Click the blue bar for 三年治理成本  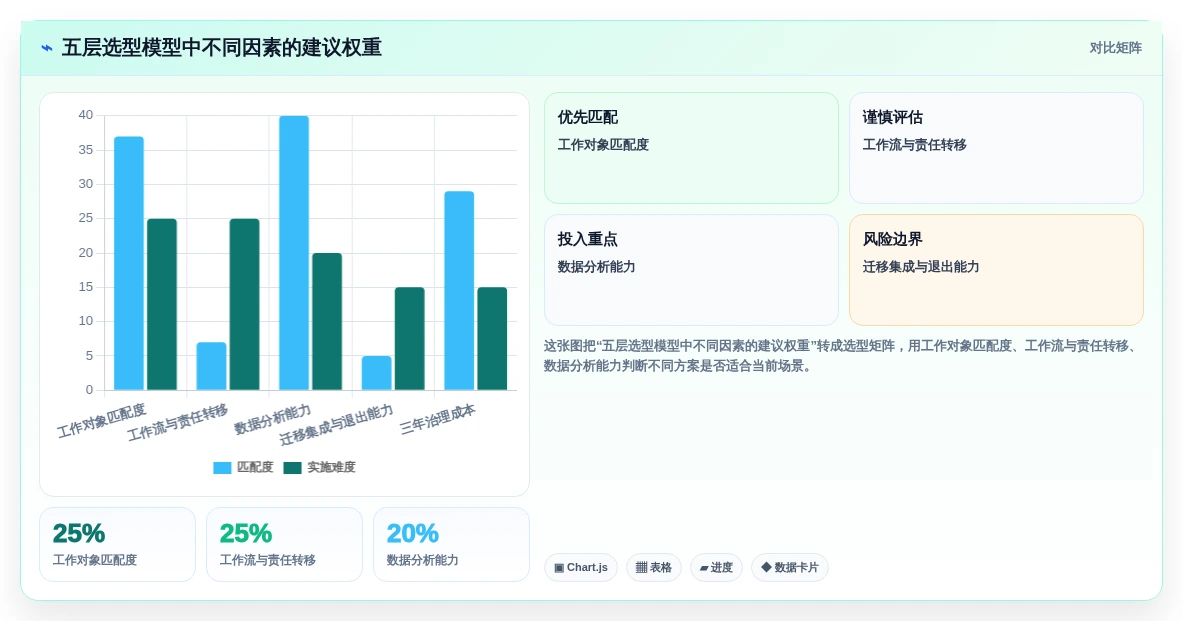click(x=459, y=291)
